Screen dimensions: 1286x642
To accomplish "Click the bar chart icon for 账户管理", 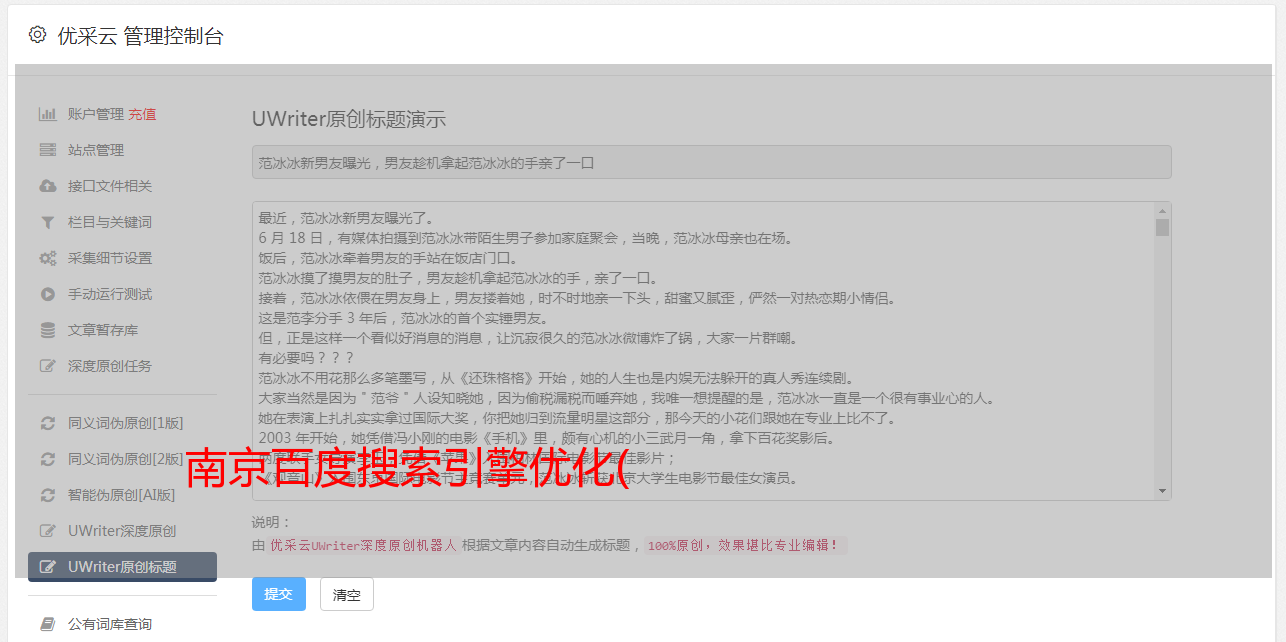I will tap(47, 114).
